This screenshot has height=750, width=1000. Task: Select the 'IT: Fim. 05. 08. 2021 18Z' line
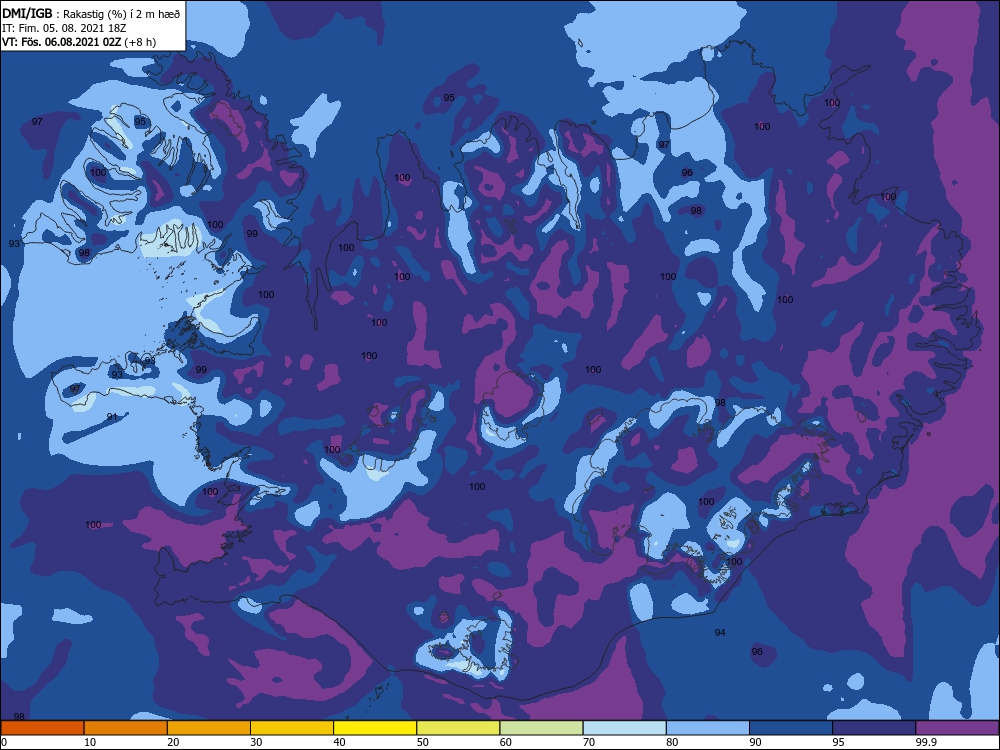pos(64,28)
